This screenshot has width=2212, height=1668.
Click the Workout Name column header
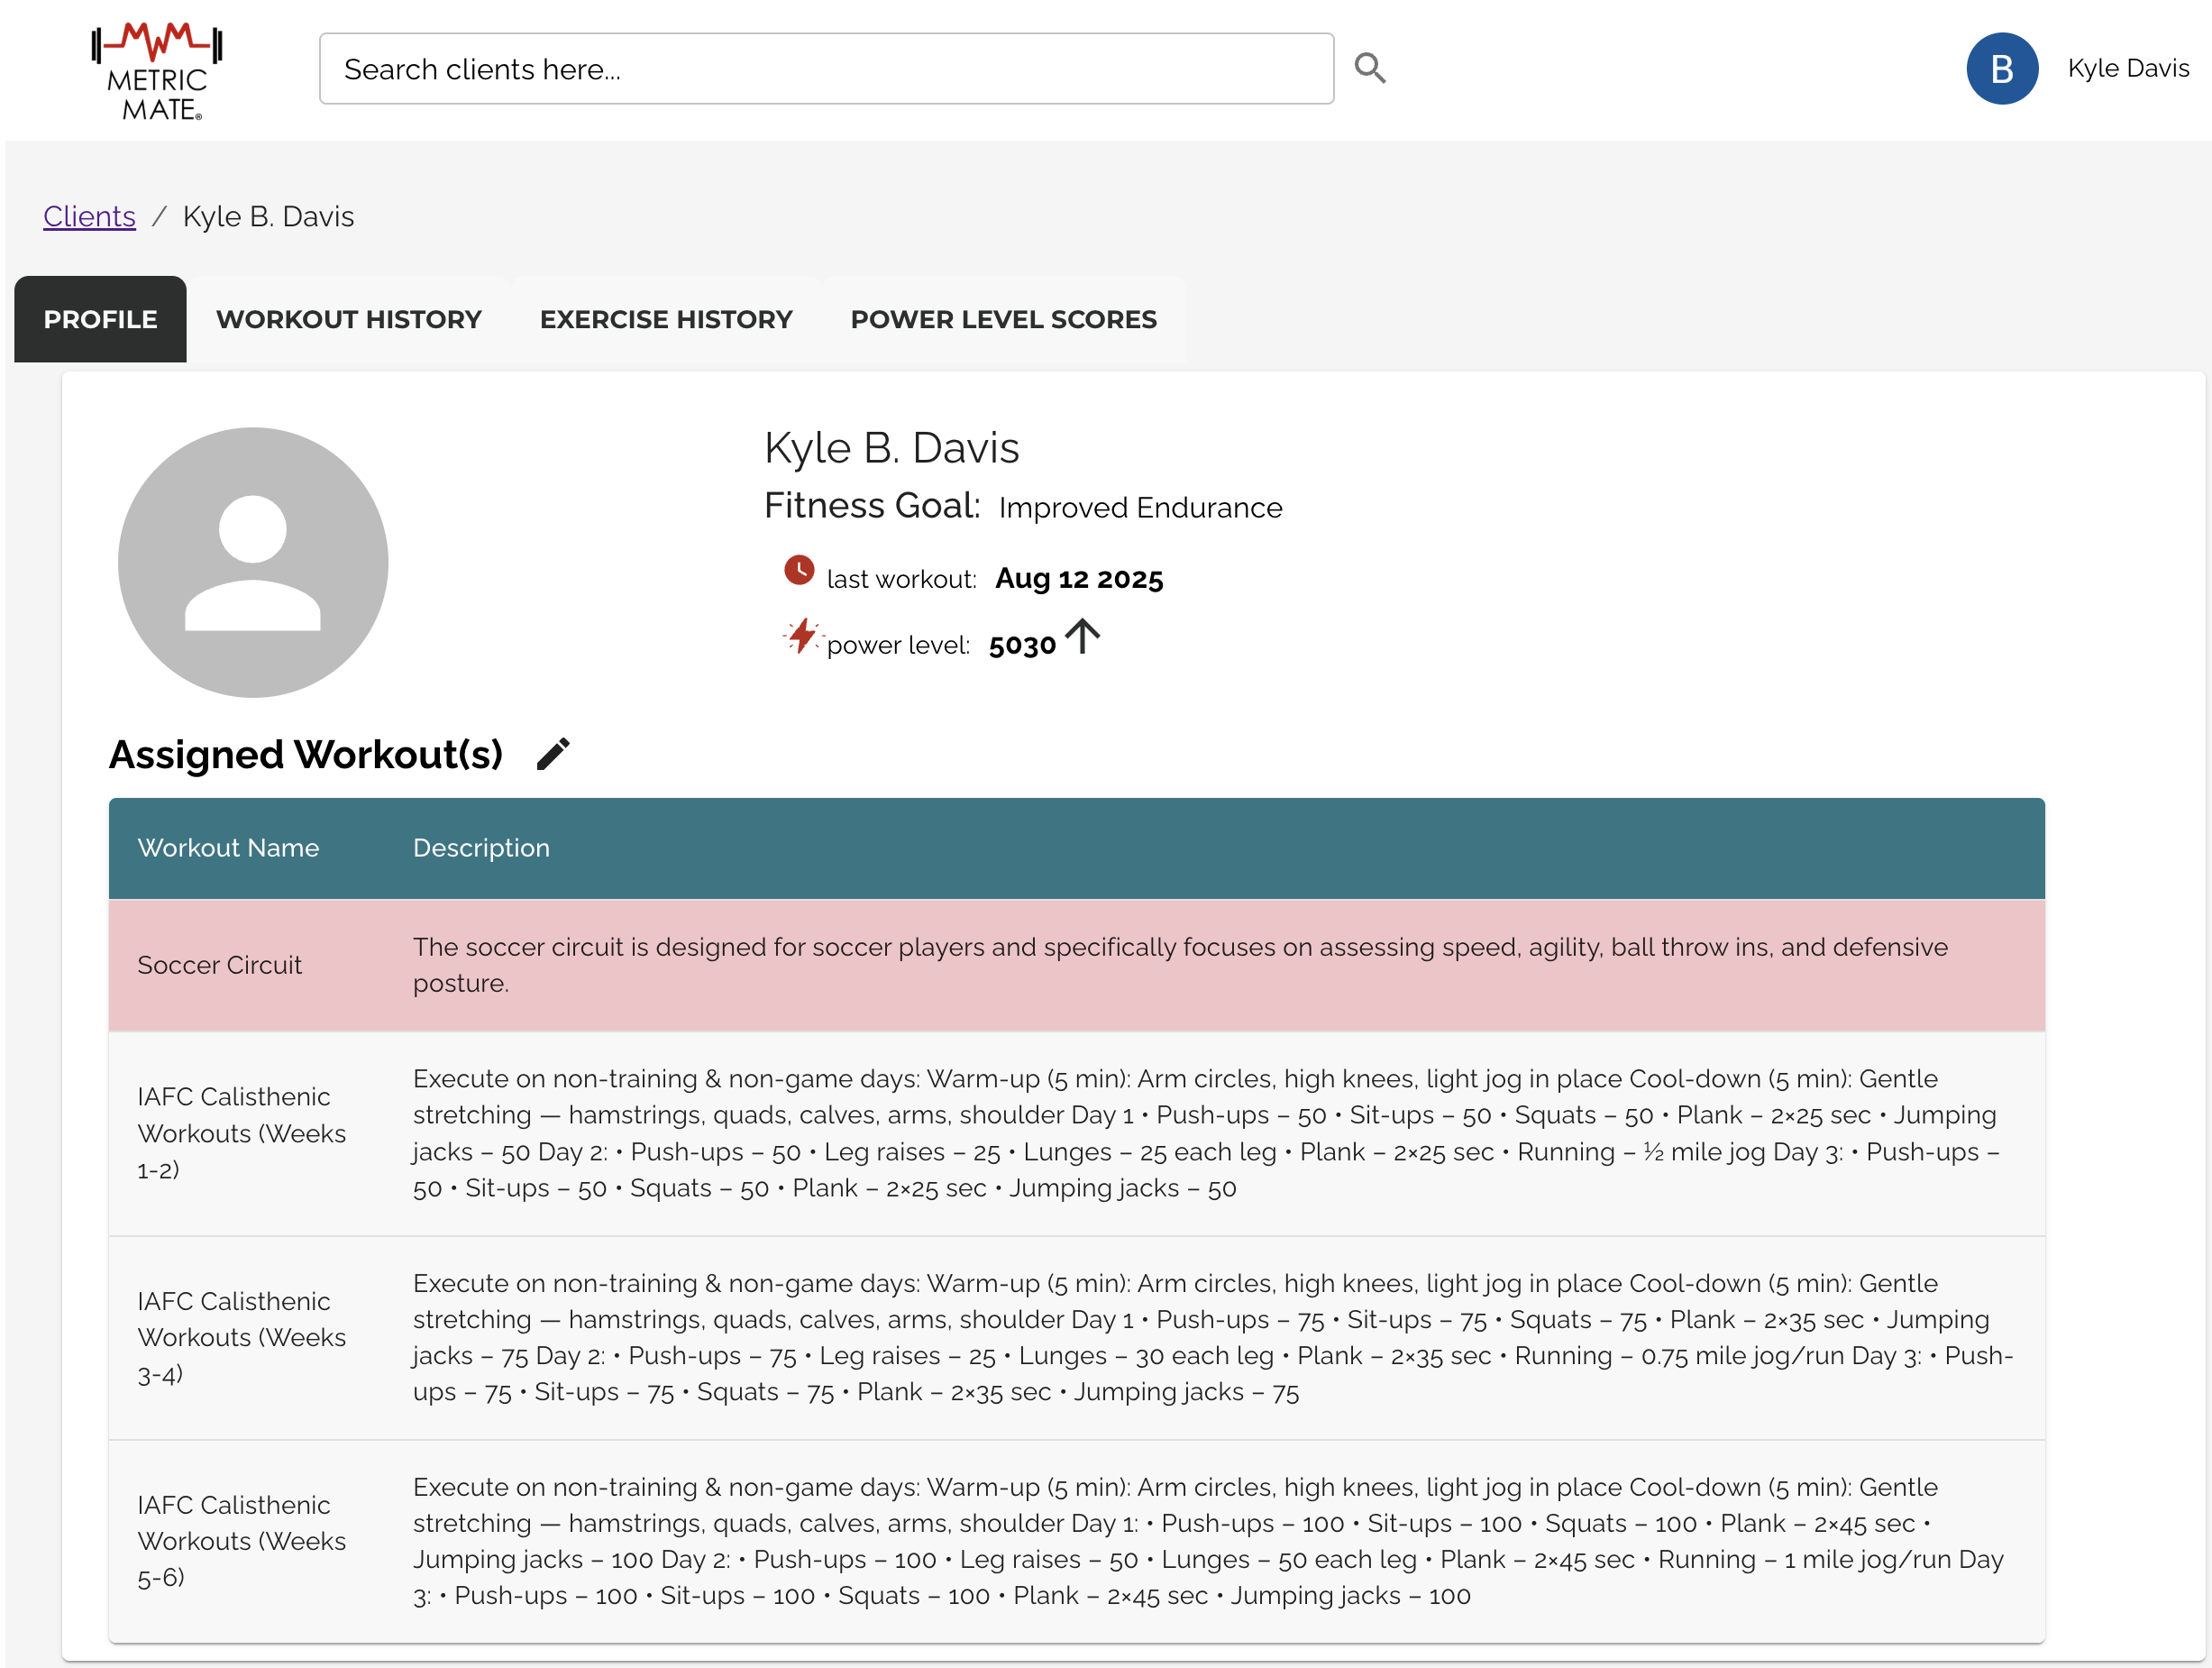[x=228, y=848]
